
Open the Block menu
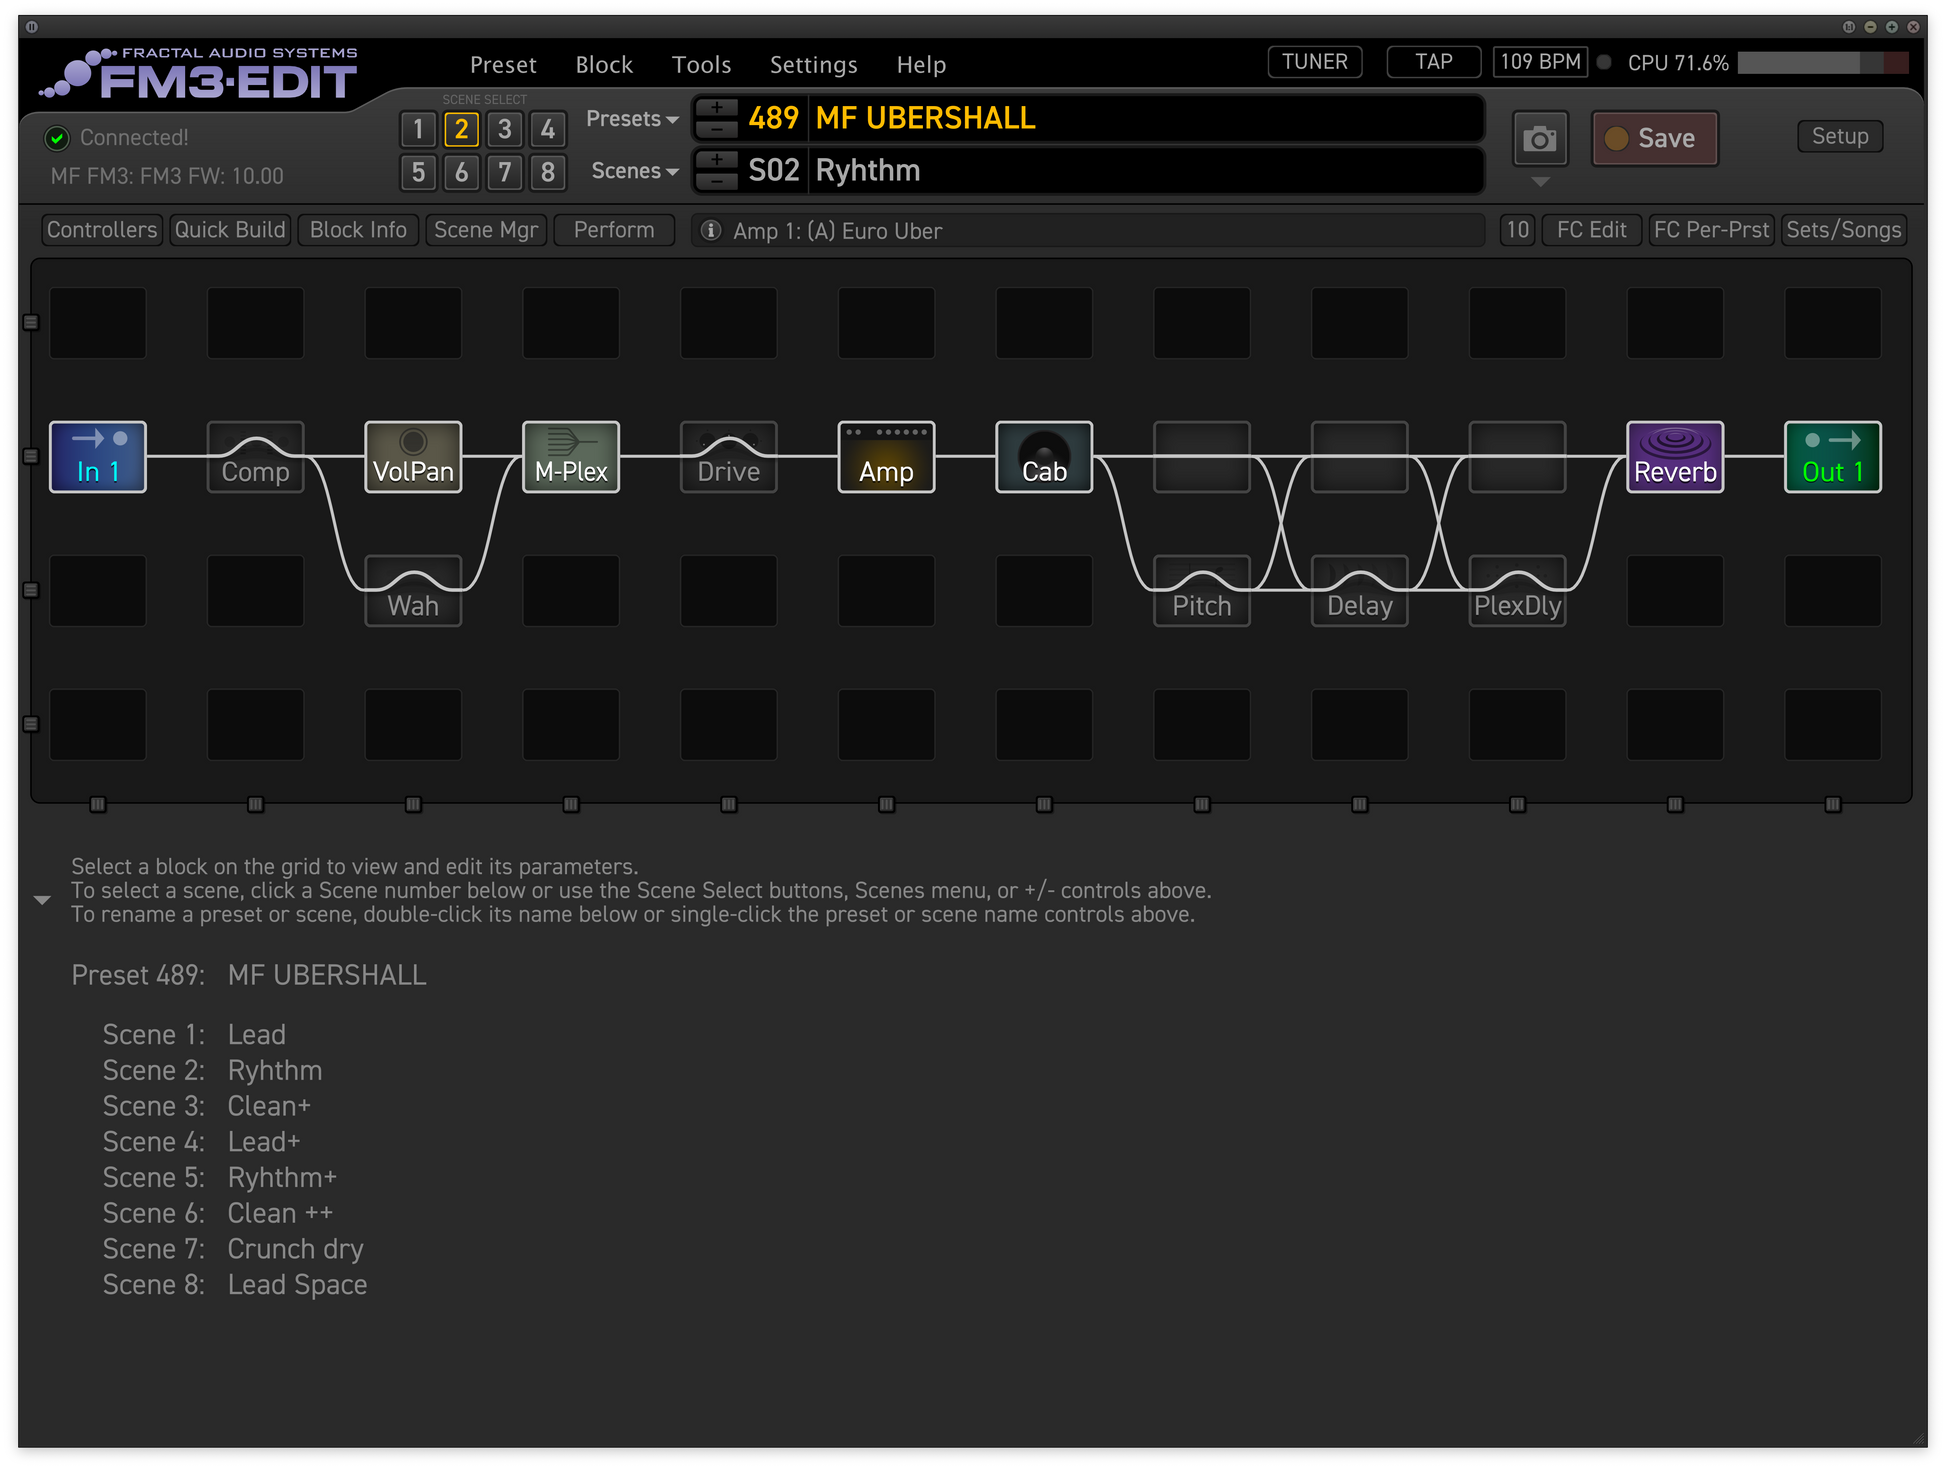[x=604, y=65]
